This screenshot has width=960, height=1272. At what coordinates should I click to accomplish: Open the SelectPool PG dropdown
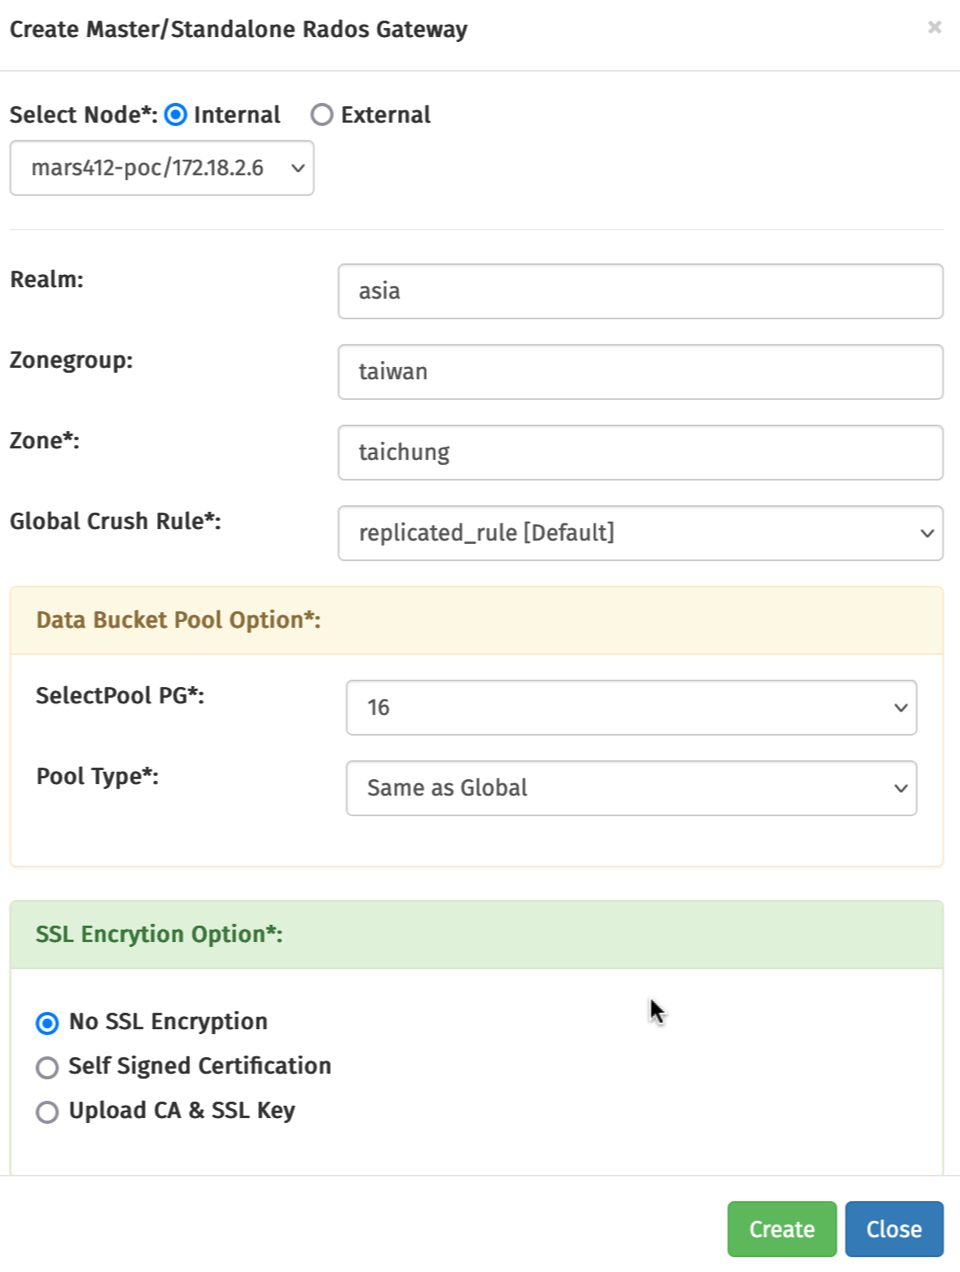(x=631, y=708)
